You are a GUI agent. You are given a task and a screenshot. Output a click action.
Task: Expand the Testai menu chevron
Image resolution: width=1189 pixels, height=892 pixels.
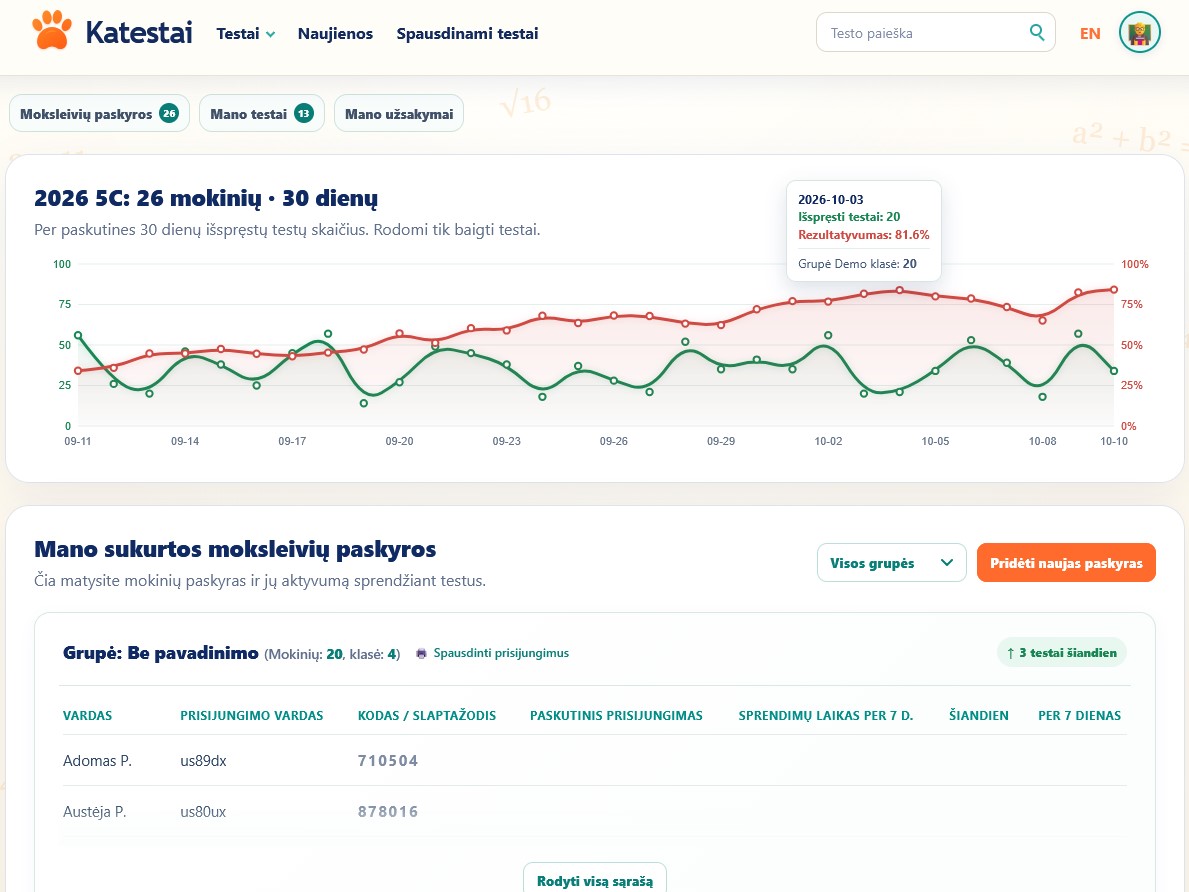271,34
